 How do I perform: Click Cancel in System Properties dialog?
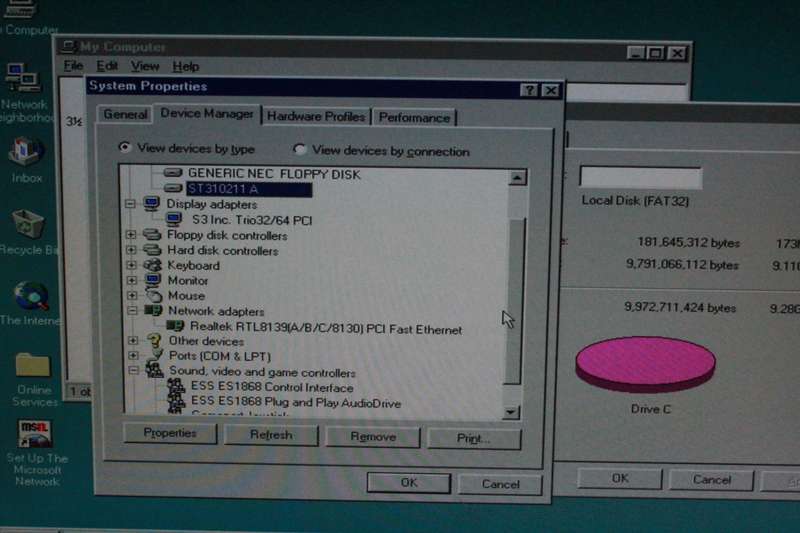click(500, 484)
